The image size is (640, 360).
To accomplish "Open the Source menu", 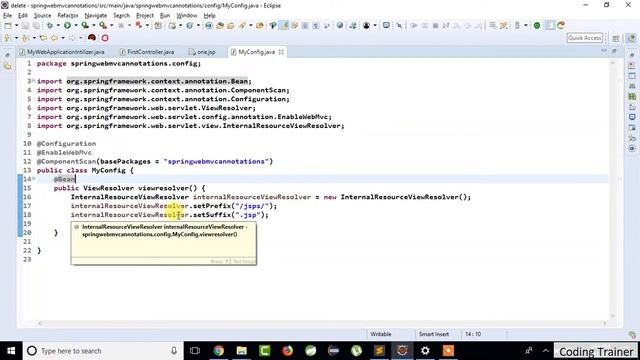I will point(42,16).
